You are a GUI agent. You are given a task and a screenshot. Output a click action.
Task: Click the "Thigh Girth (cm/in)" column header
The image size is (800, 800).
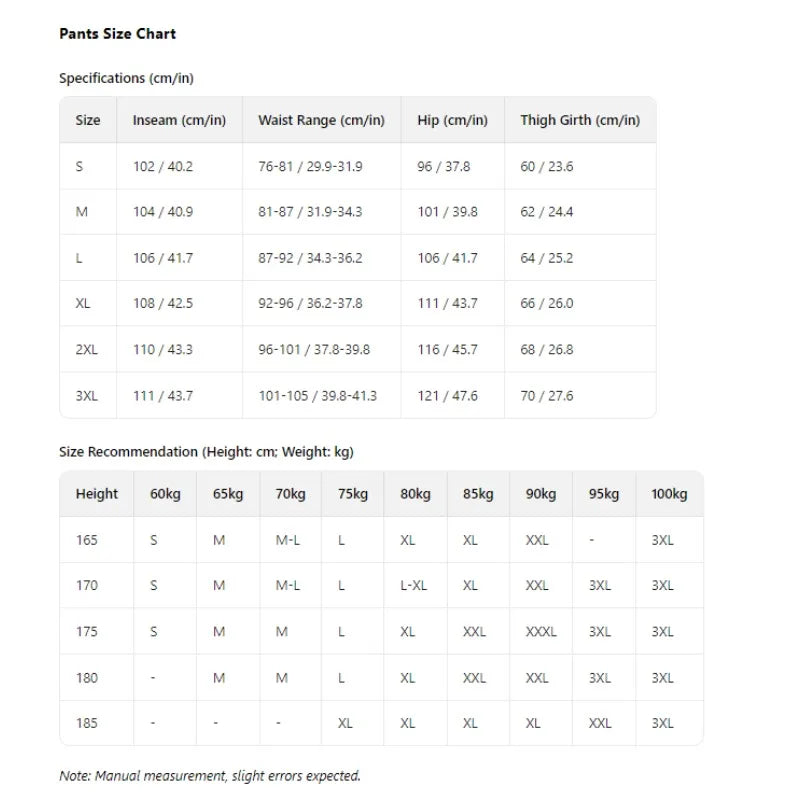[579, 120]
